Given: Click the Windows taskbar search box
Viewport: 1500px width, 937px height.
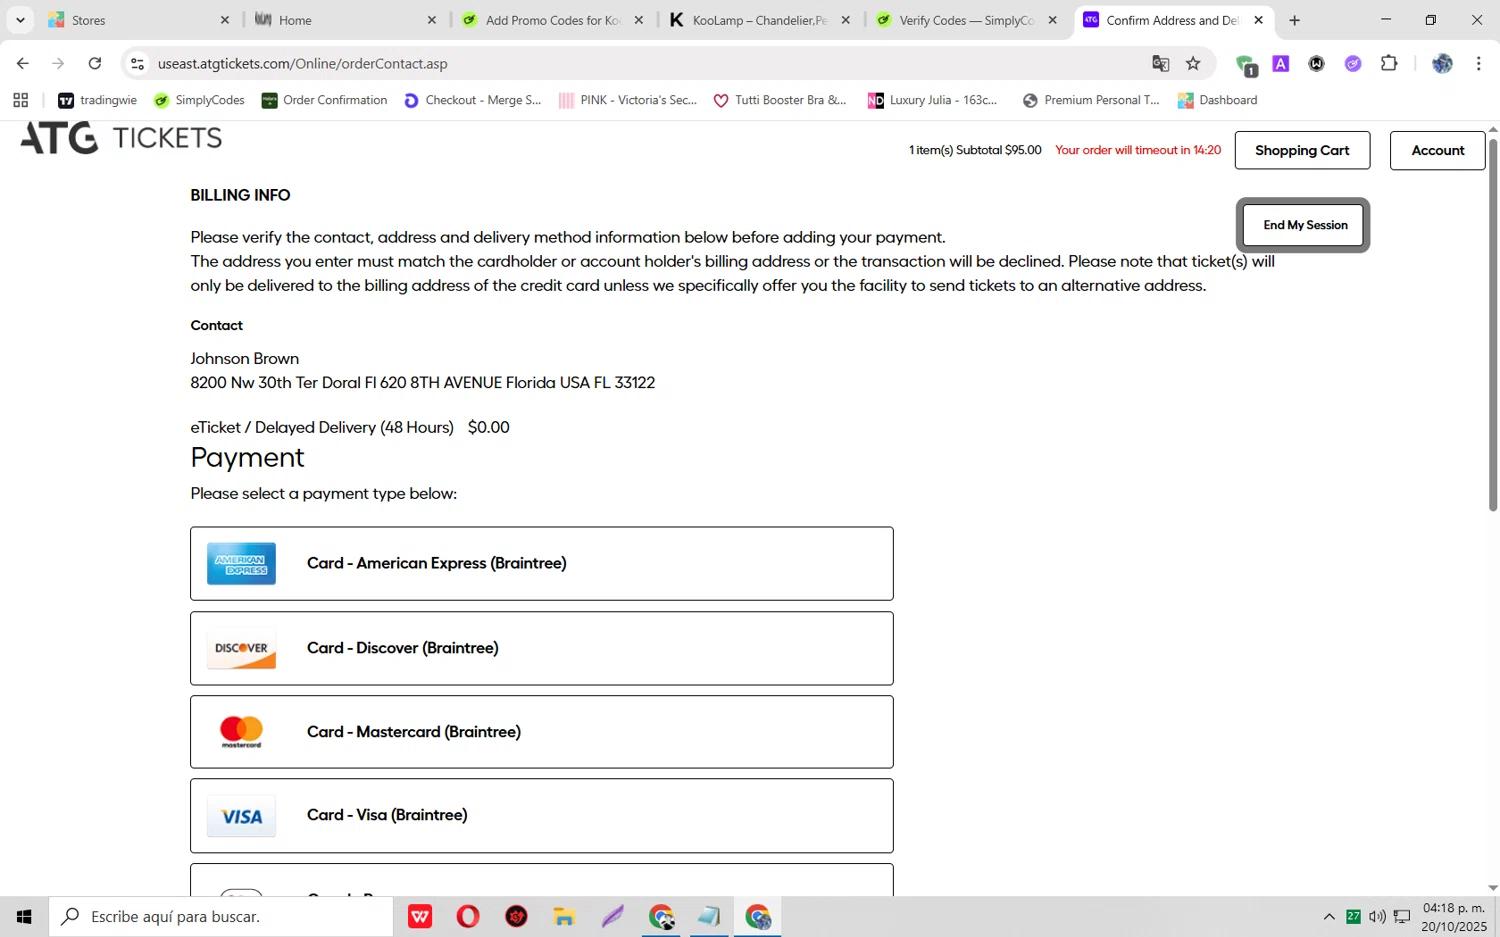Looking at the screenshot, I should 221,916.
